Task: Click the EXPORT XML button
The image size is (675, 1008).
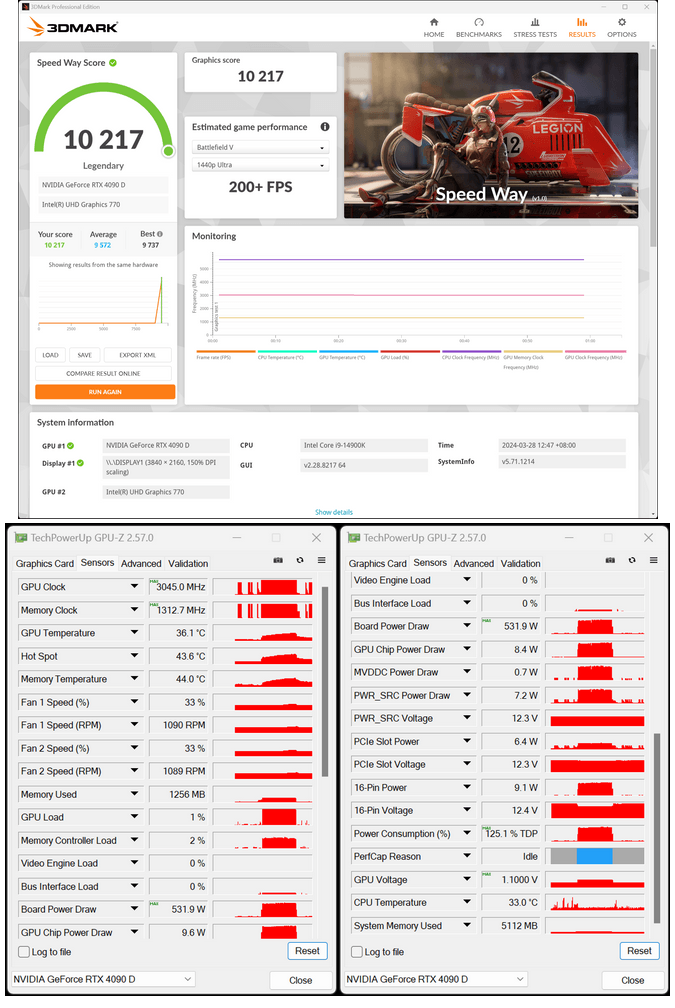Action: click(x=137, y=355)
